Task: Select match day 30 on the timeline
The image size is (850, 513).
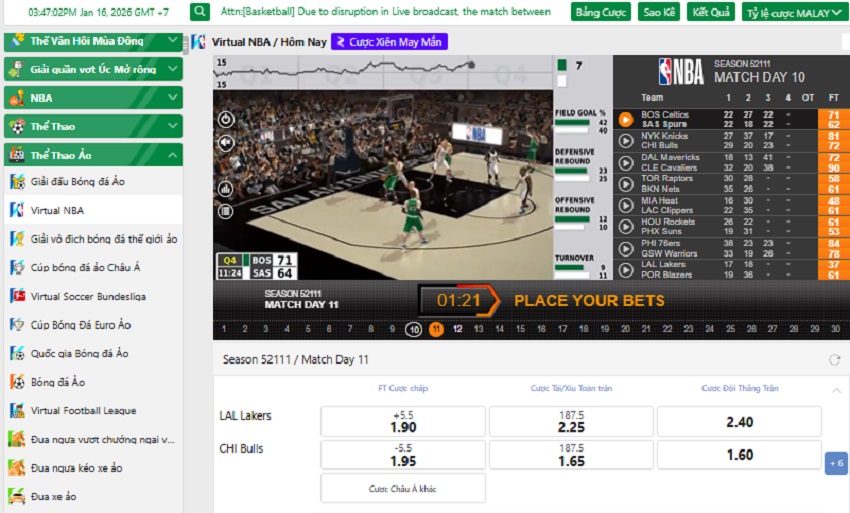Action: click(835, 329)
